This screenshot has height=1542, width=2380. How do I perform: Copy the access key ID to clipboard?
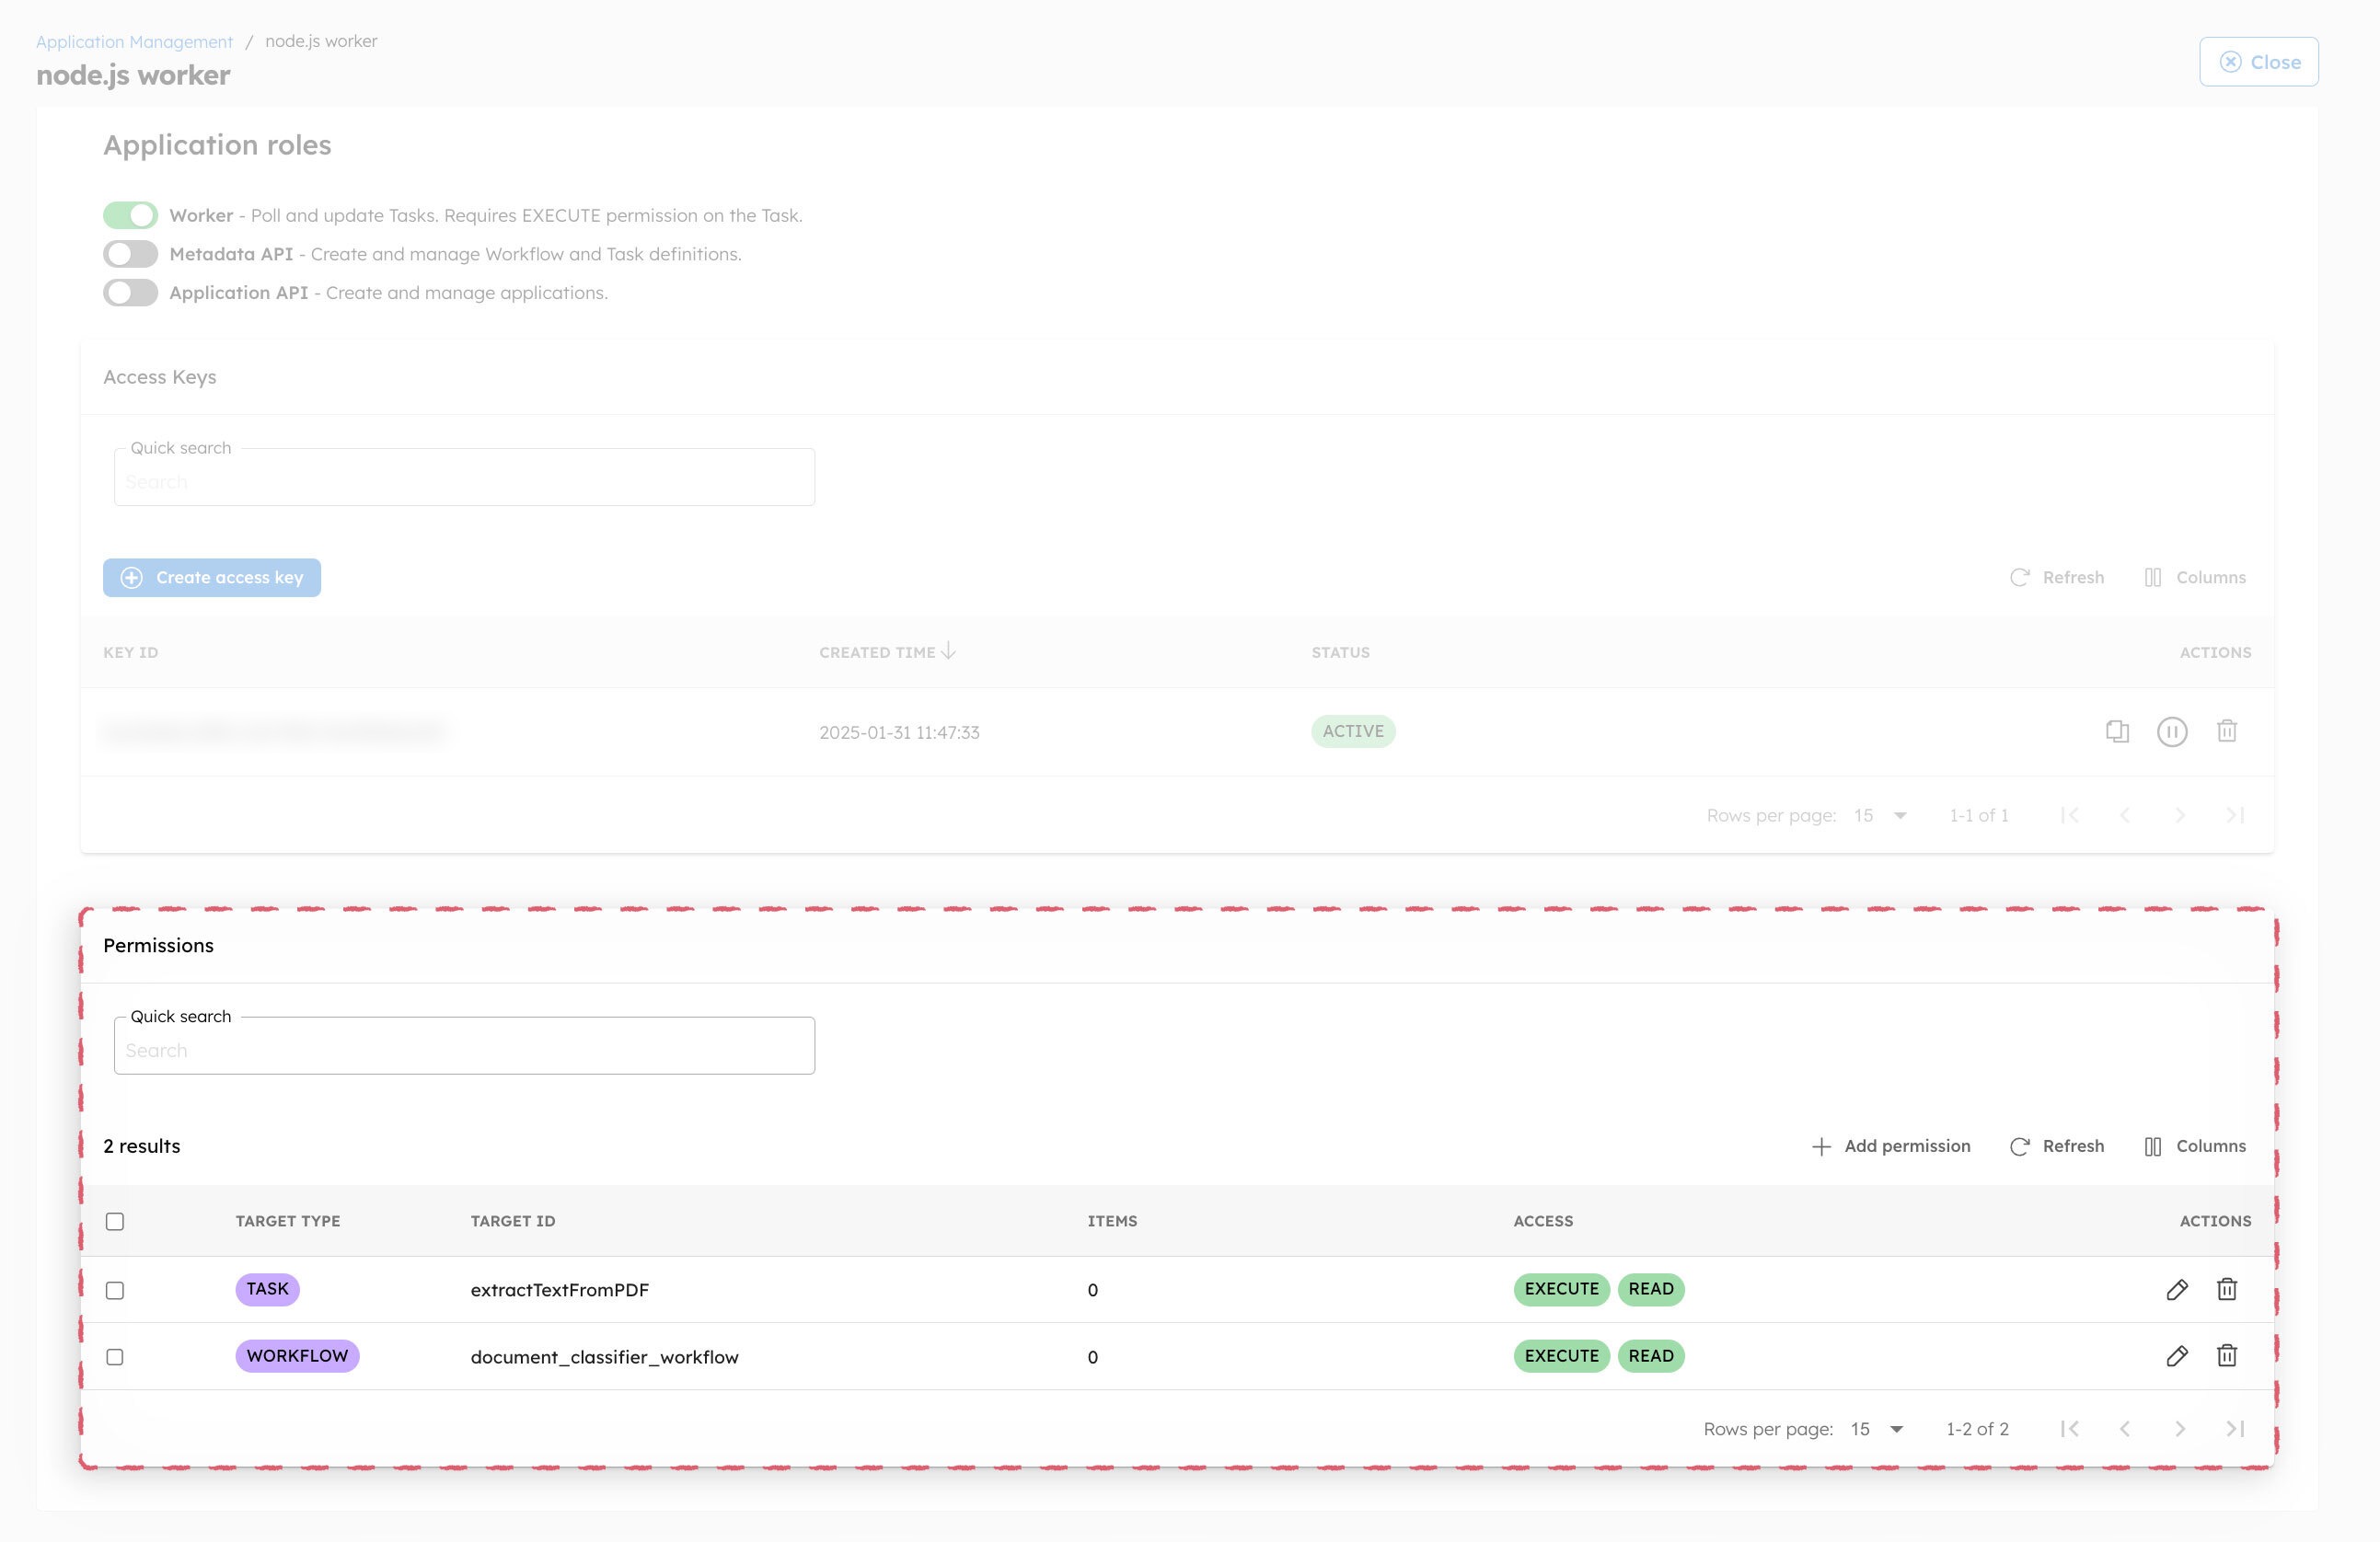coord(2117,731)
